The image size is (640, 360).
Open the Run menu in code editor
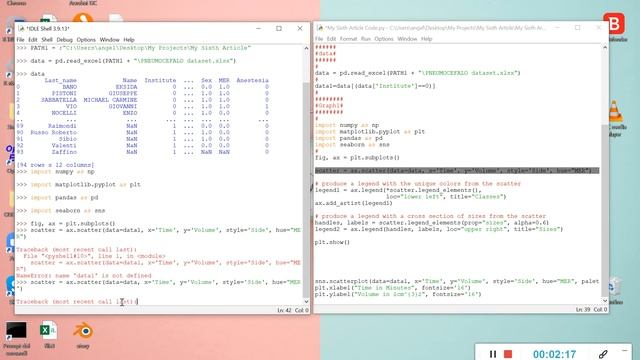pyautogui.click(x=366, y=39)
